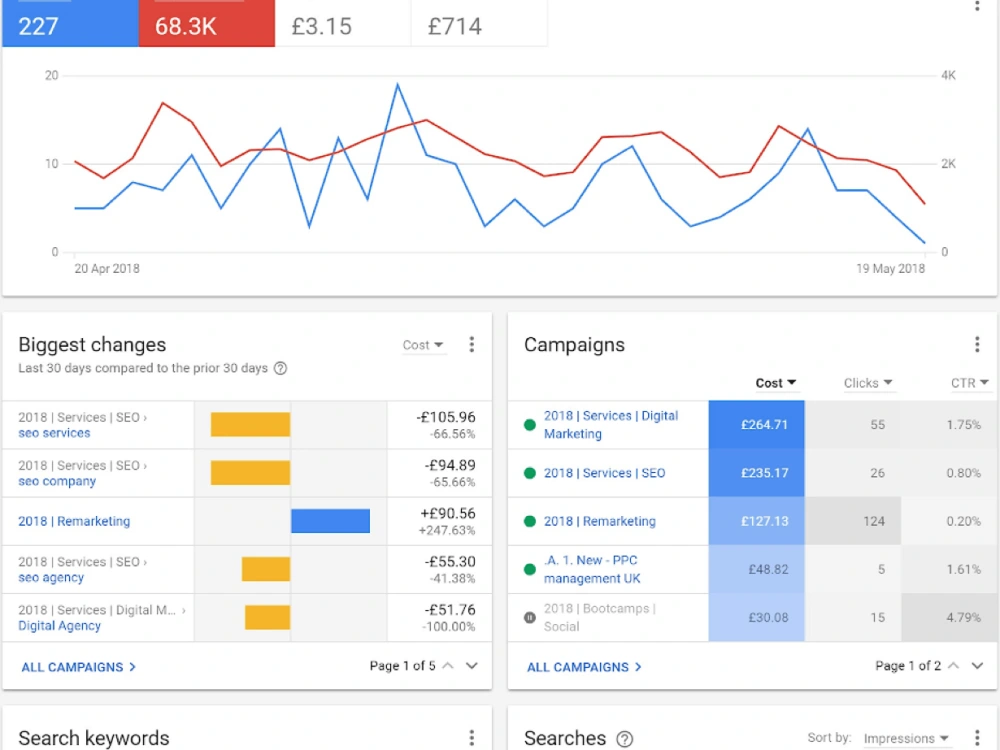Open 2018 | Services | SEO campaign link
Screen dimensions: 1000x750
point(605,473)
